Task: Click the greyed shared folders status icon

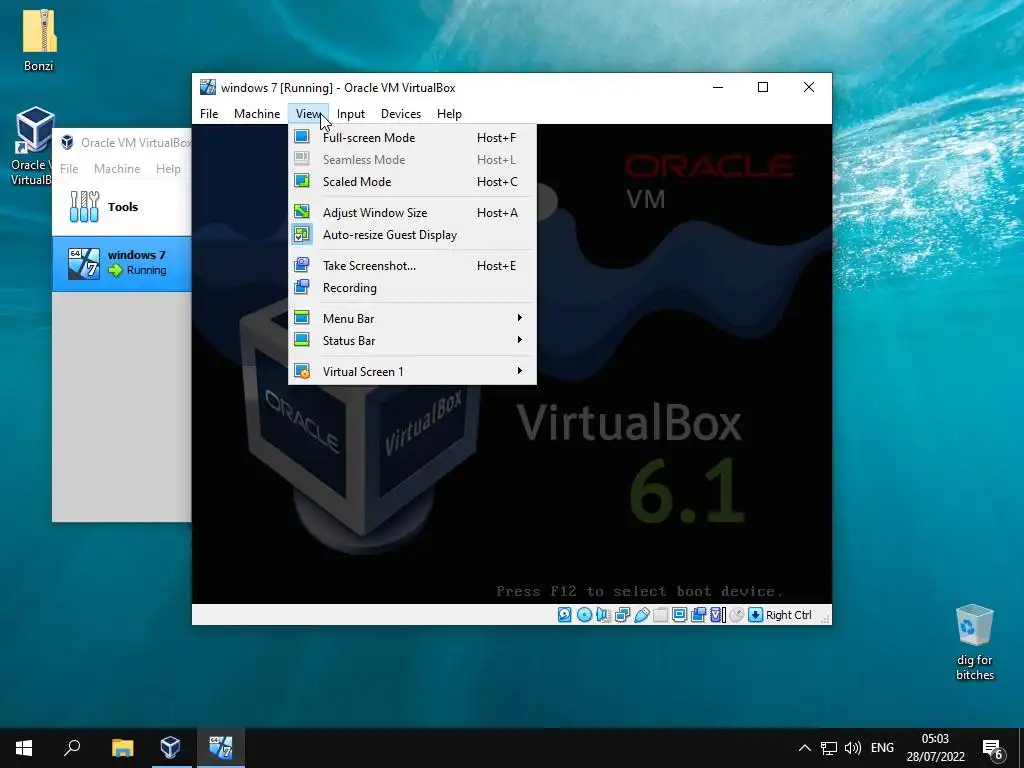Action: point(660,615)
